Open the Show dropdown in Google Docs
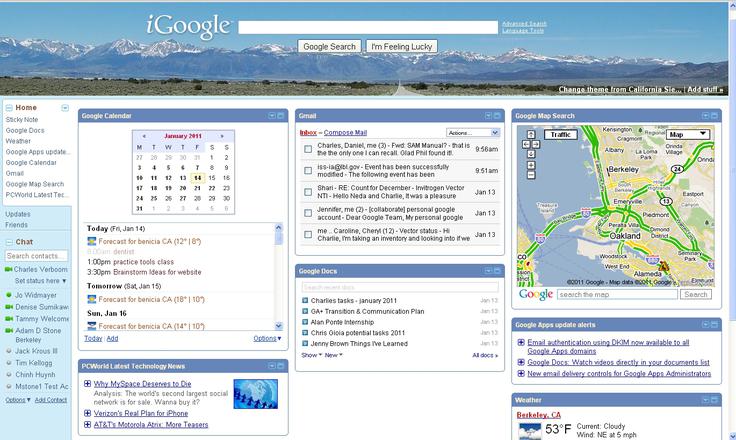Screen dimensions: 736x440 click(312, 355)
